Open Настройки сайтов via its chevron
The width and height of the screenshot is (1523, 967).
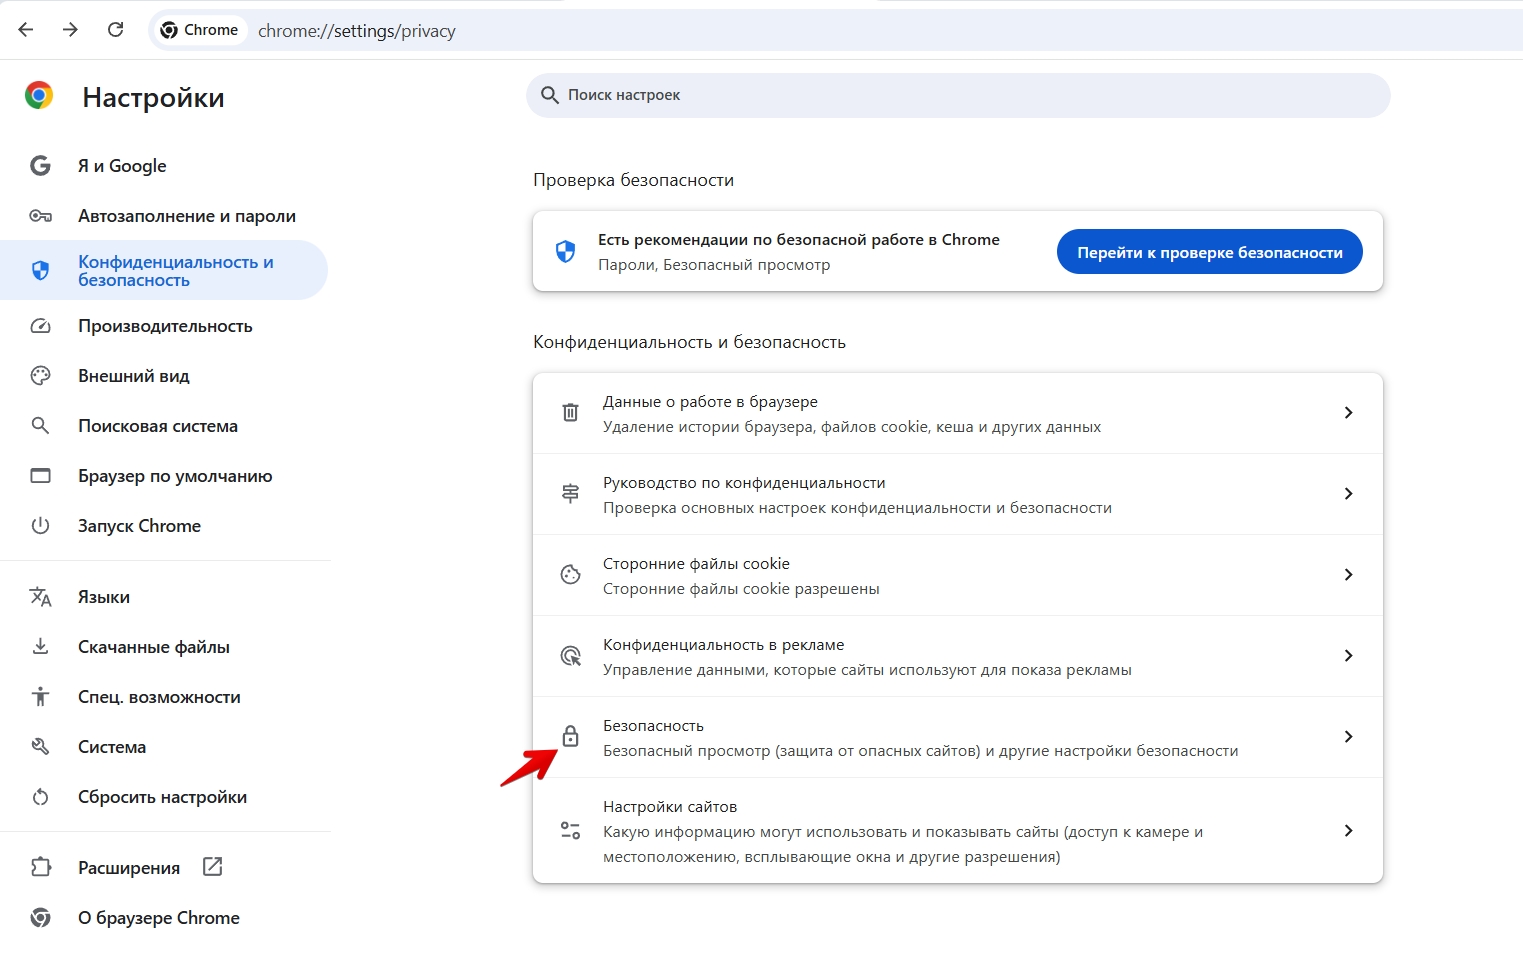click(x=1348, y=831)
